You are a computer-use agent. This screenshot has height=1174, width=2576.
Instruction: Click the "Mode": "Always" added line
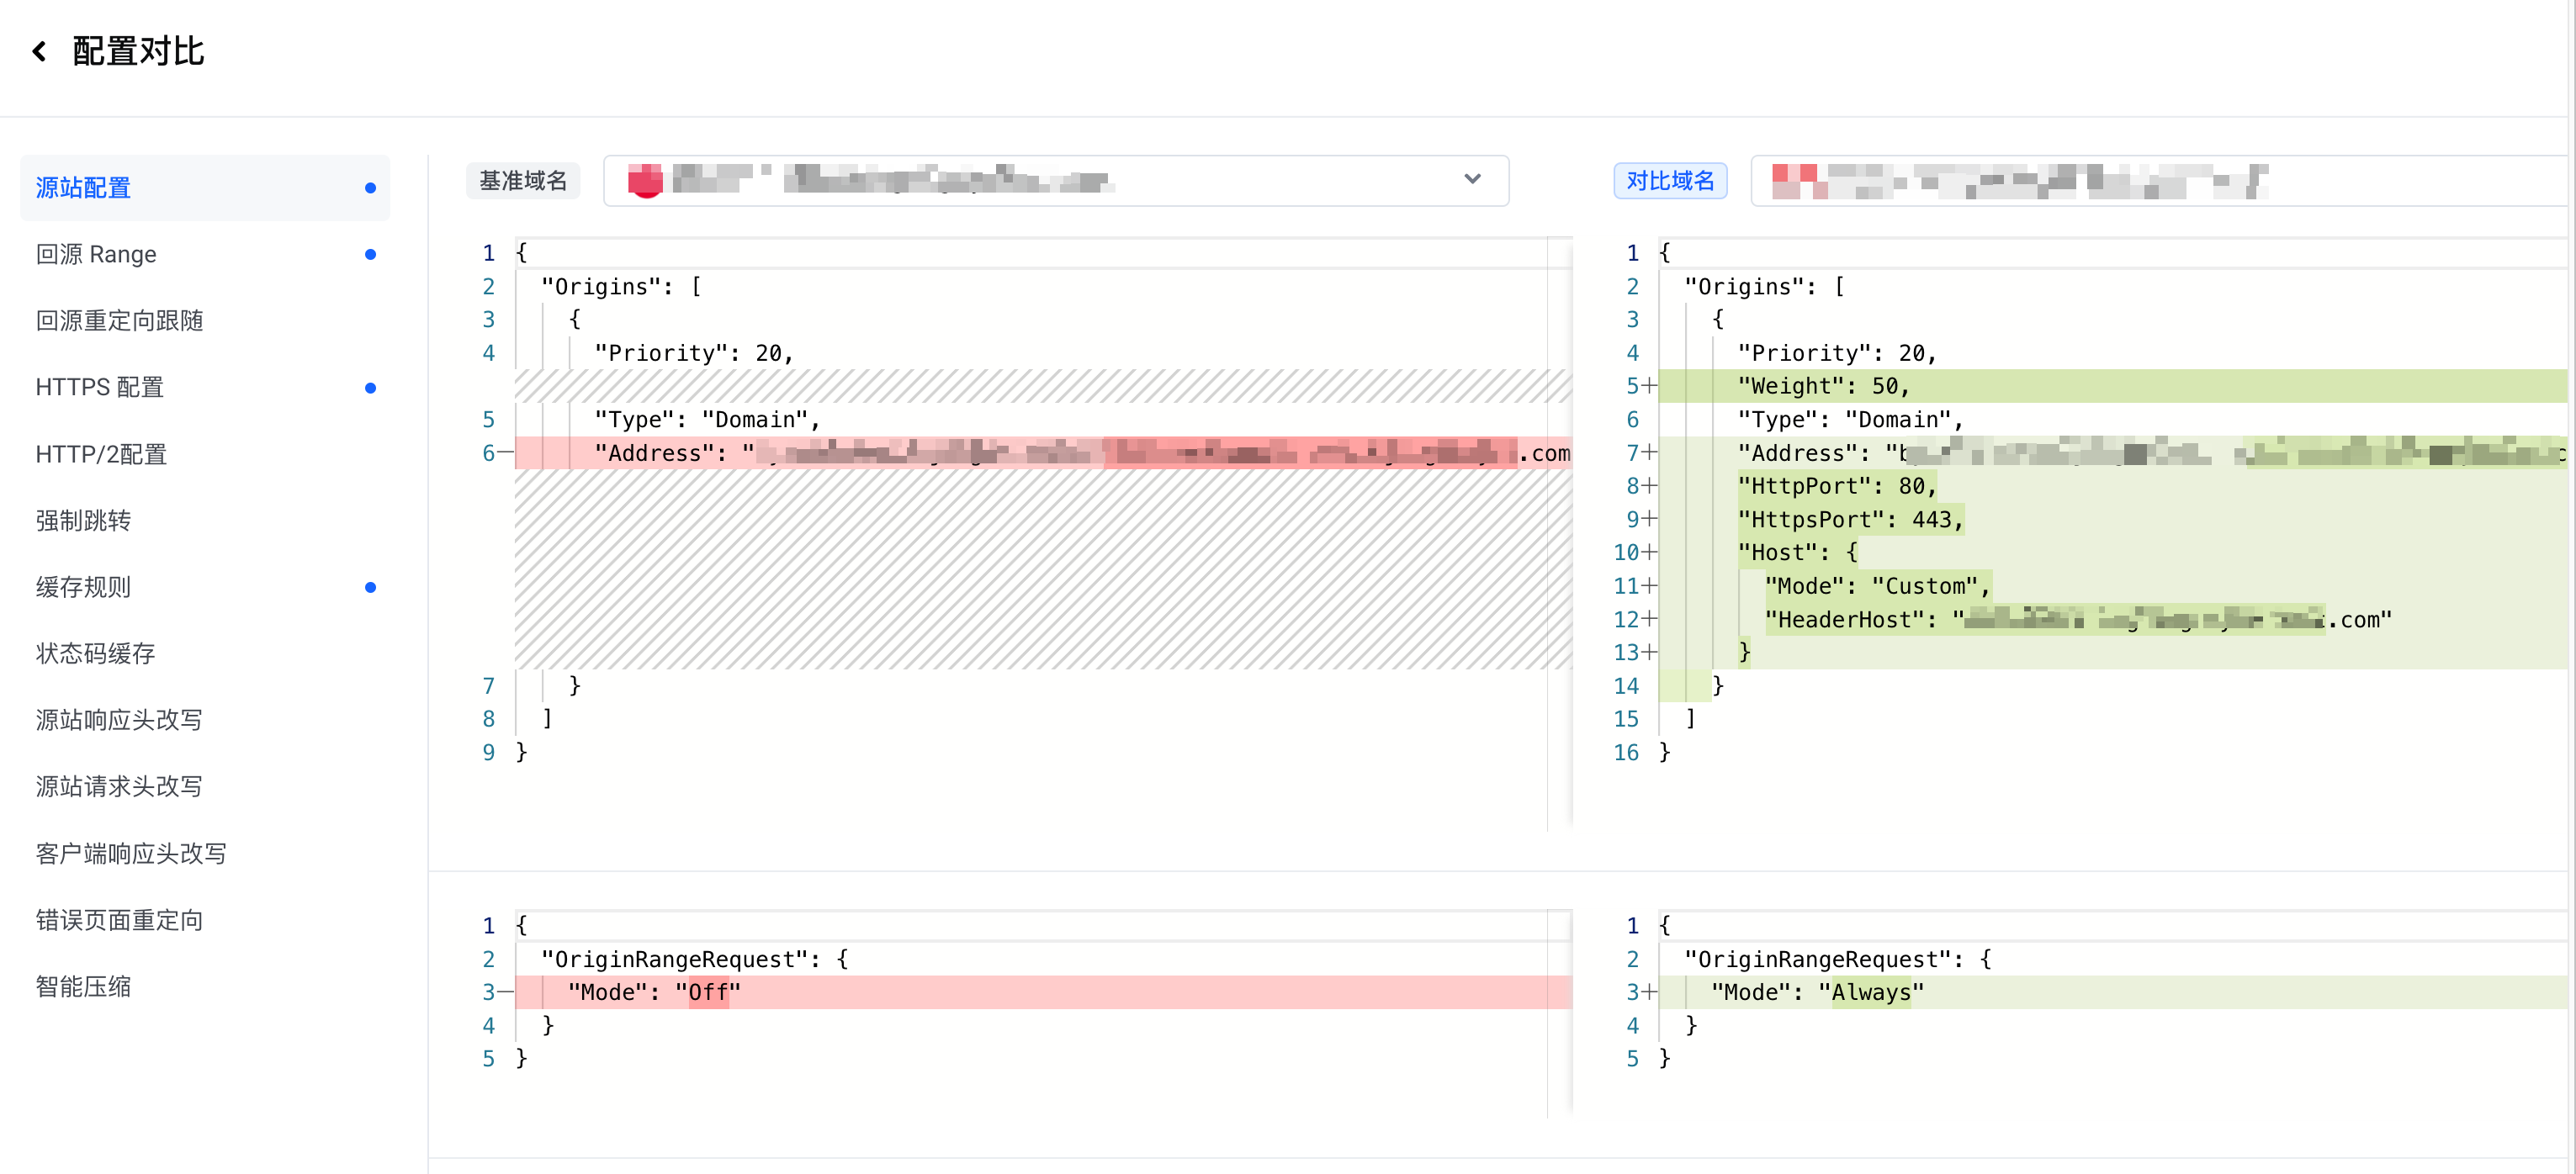(x=2112, y=992)
